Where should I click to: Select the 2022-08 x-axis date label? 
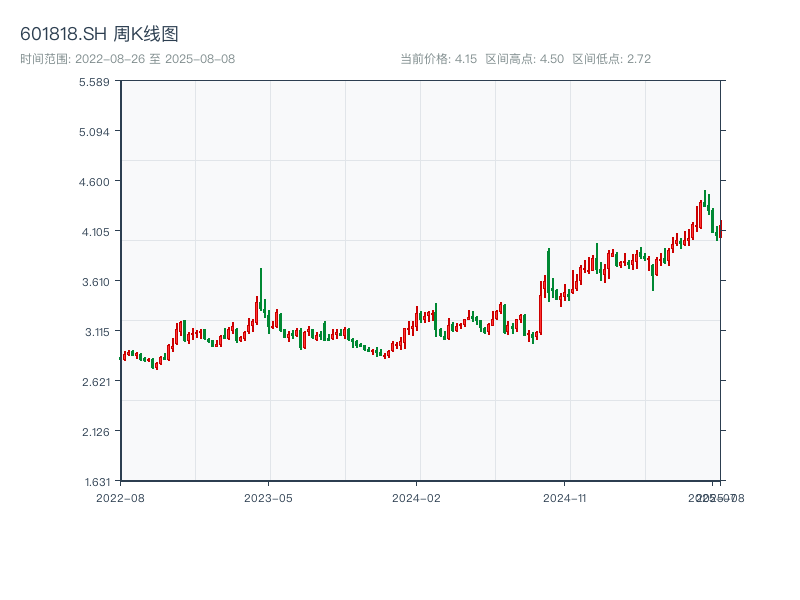click(120, 497)
